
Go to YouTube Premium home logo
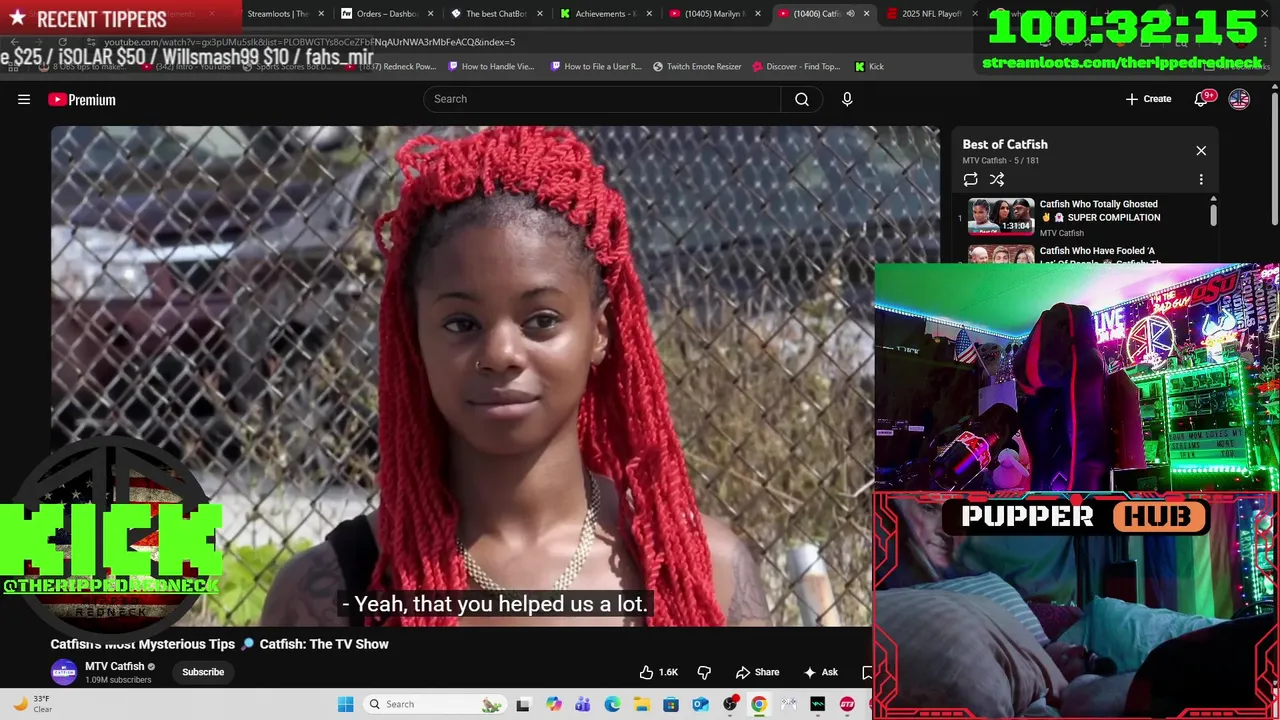tap(82, 99)
